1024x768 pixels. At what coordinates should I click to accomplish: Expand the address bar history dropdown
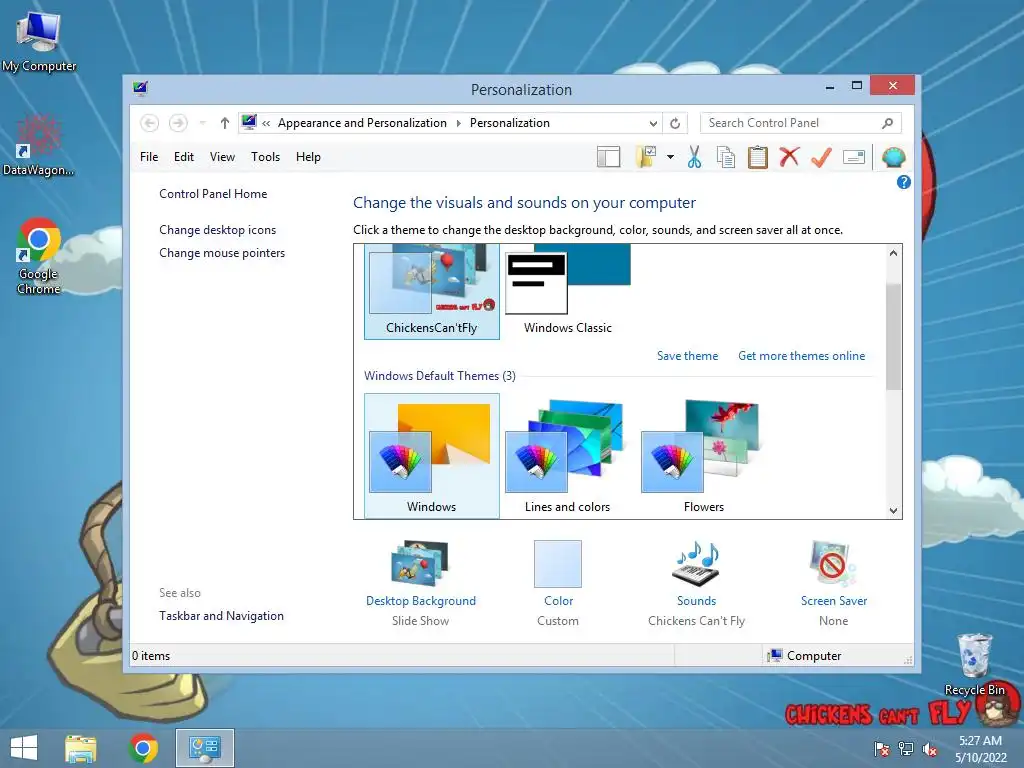[x=653, y=123]
